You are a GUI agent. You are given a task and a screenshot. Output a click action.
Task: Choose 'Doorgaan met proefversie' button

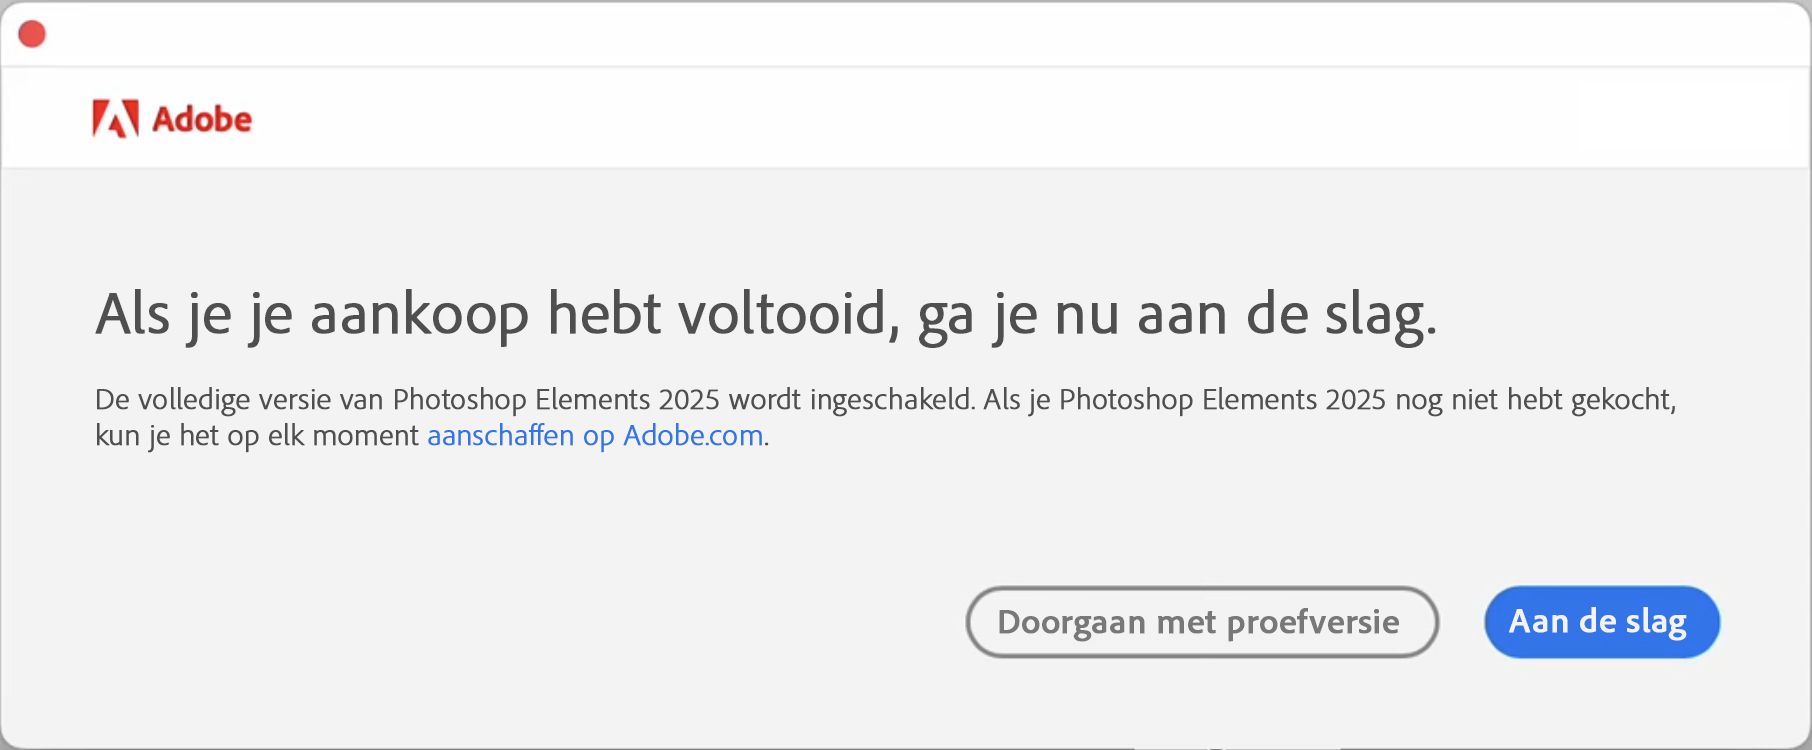[x=1202, y=622]
